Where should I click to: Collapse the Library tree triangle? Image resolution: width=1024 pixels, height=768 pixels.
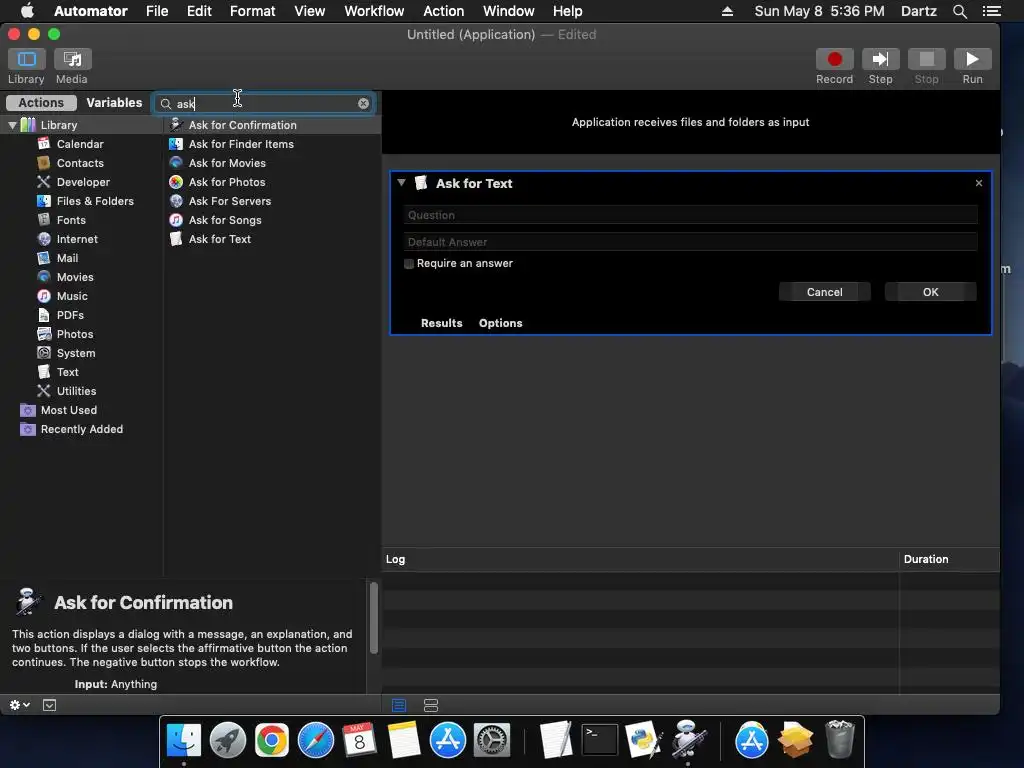[x=12, y=125]
